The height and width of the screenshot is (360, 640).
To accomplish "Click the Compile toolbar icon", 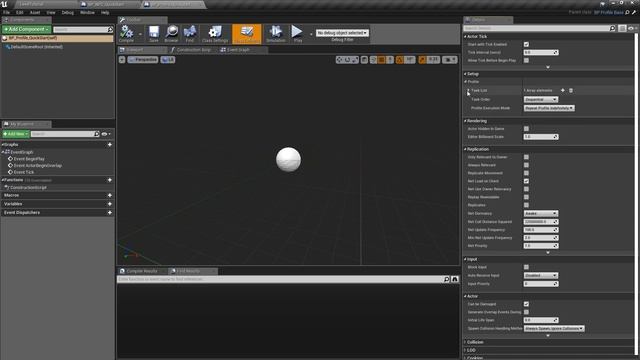I will tap(127, 33).
